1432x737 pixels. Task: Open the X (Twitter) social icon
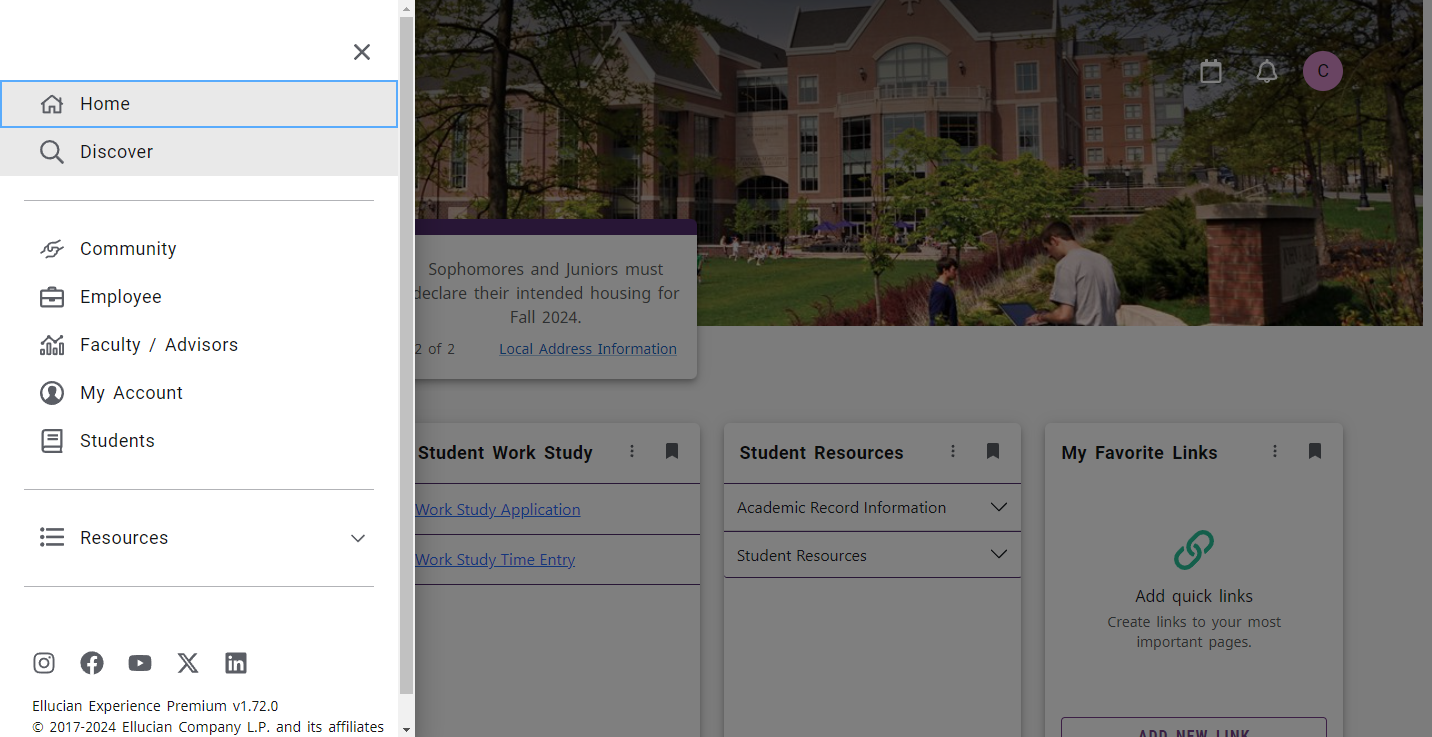(x=188, y=663)
